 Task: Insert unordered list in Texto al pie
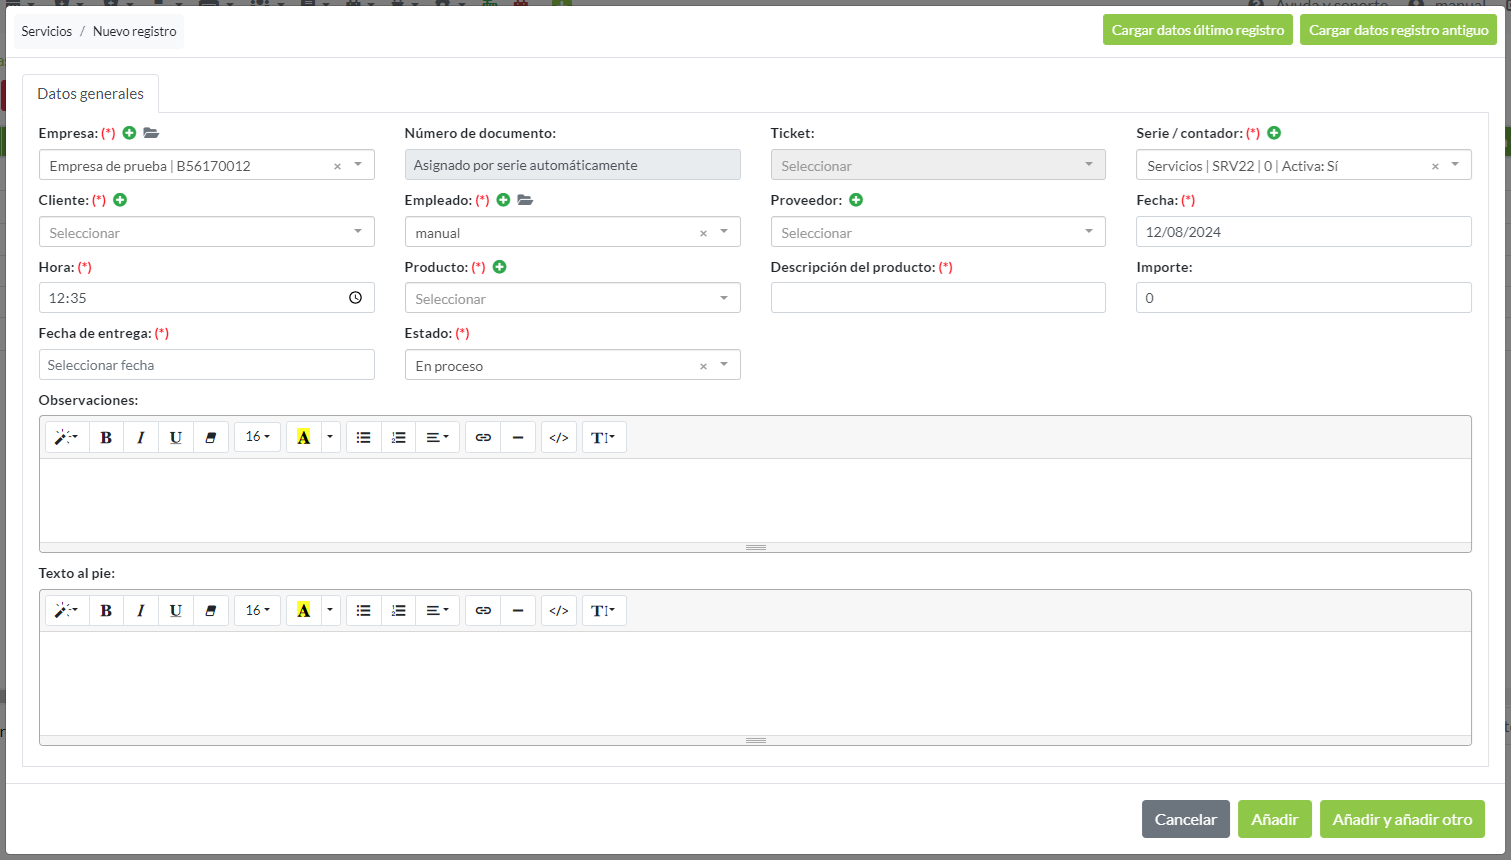[x=364, y=610]
